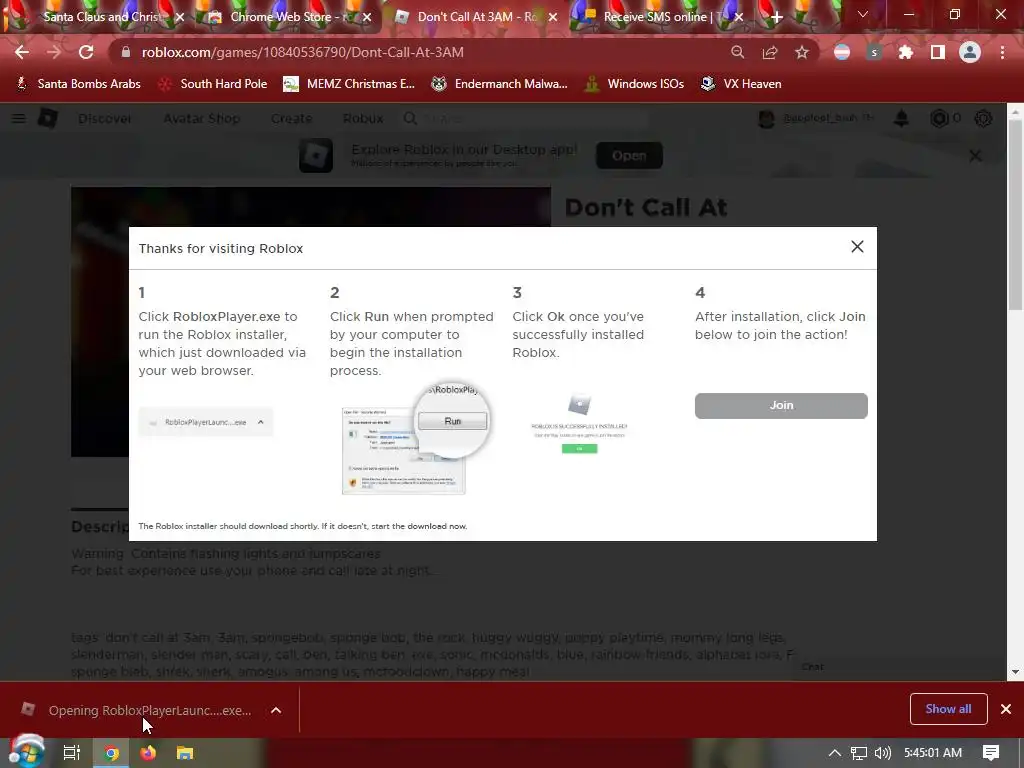Open the Robux balance icon
The height and width of the screenshot is (768, 1024).
939,118
